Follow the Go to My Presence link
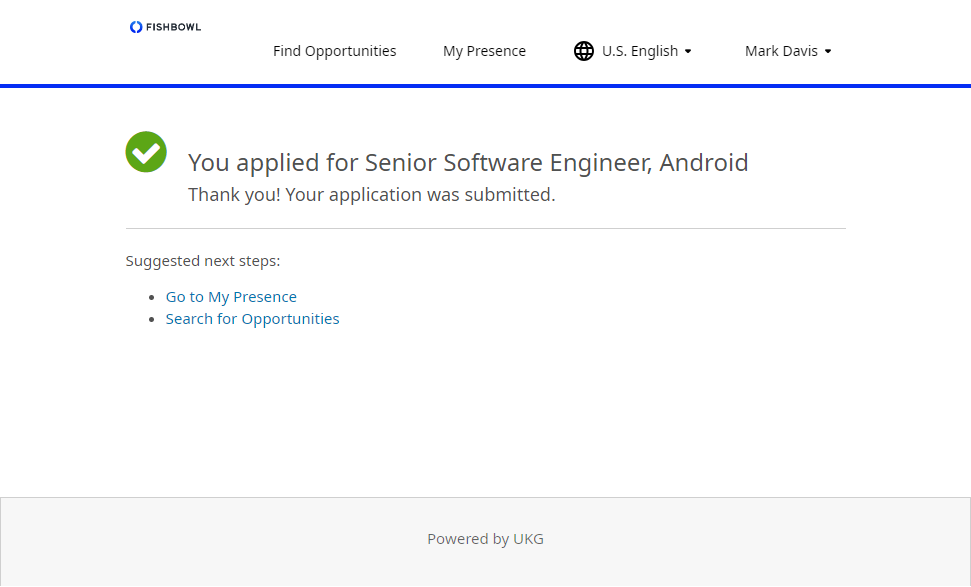The image size is (971, 587). click(231, 297)
